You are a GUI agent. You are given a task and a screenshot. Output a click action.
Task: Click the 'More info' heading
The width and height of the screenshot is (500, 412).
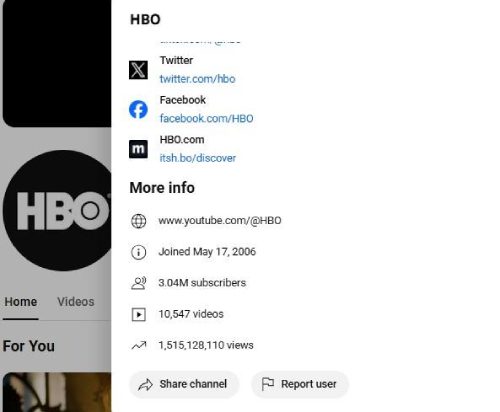coord(162,188)
